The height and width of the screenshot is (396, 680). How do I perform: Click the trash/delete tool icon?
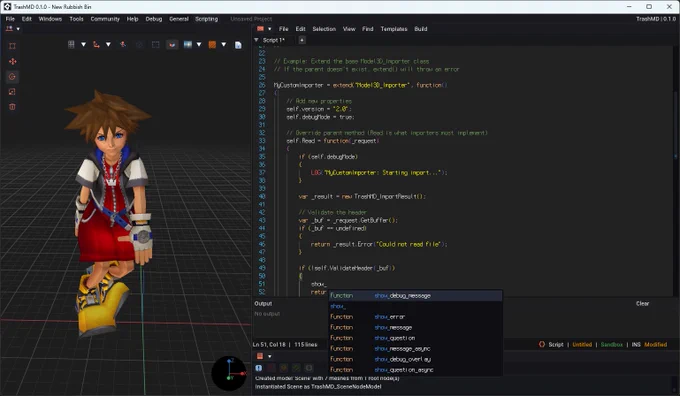coord(12,107)
